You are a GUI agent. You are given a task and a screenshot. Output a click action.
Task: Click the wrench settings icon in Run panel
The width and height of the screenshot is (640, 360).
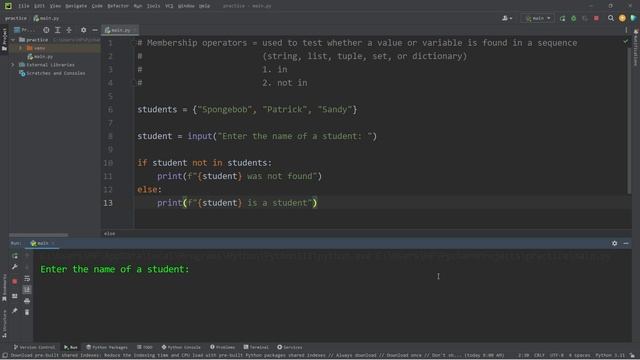click(15, 267)
